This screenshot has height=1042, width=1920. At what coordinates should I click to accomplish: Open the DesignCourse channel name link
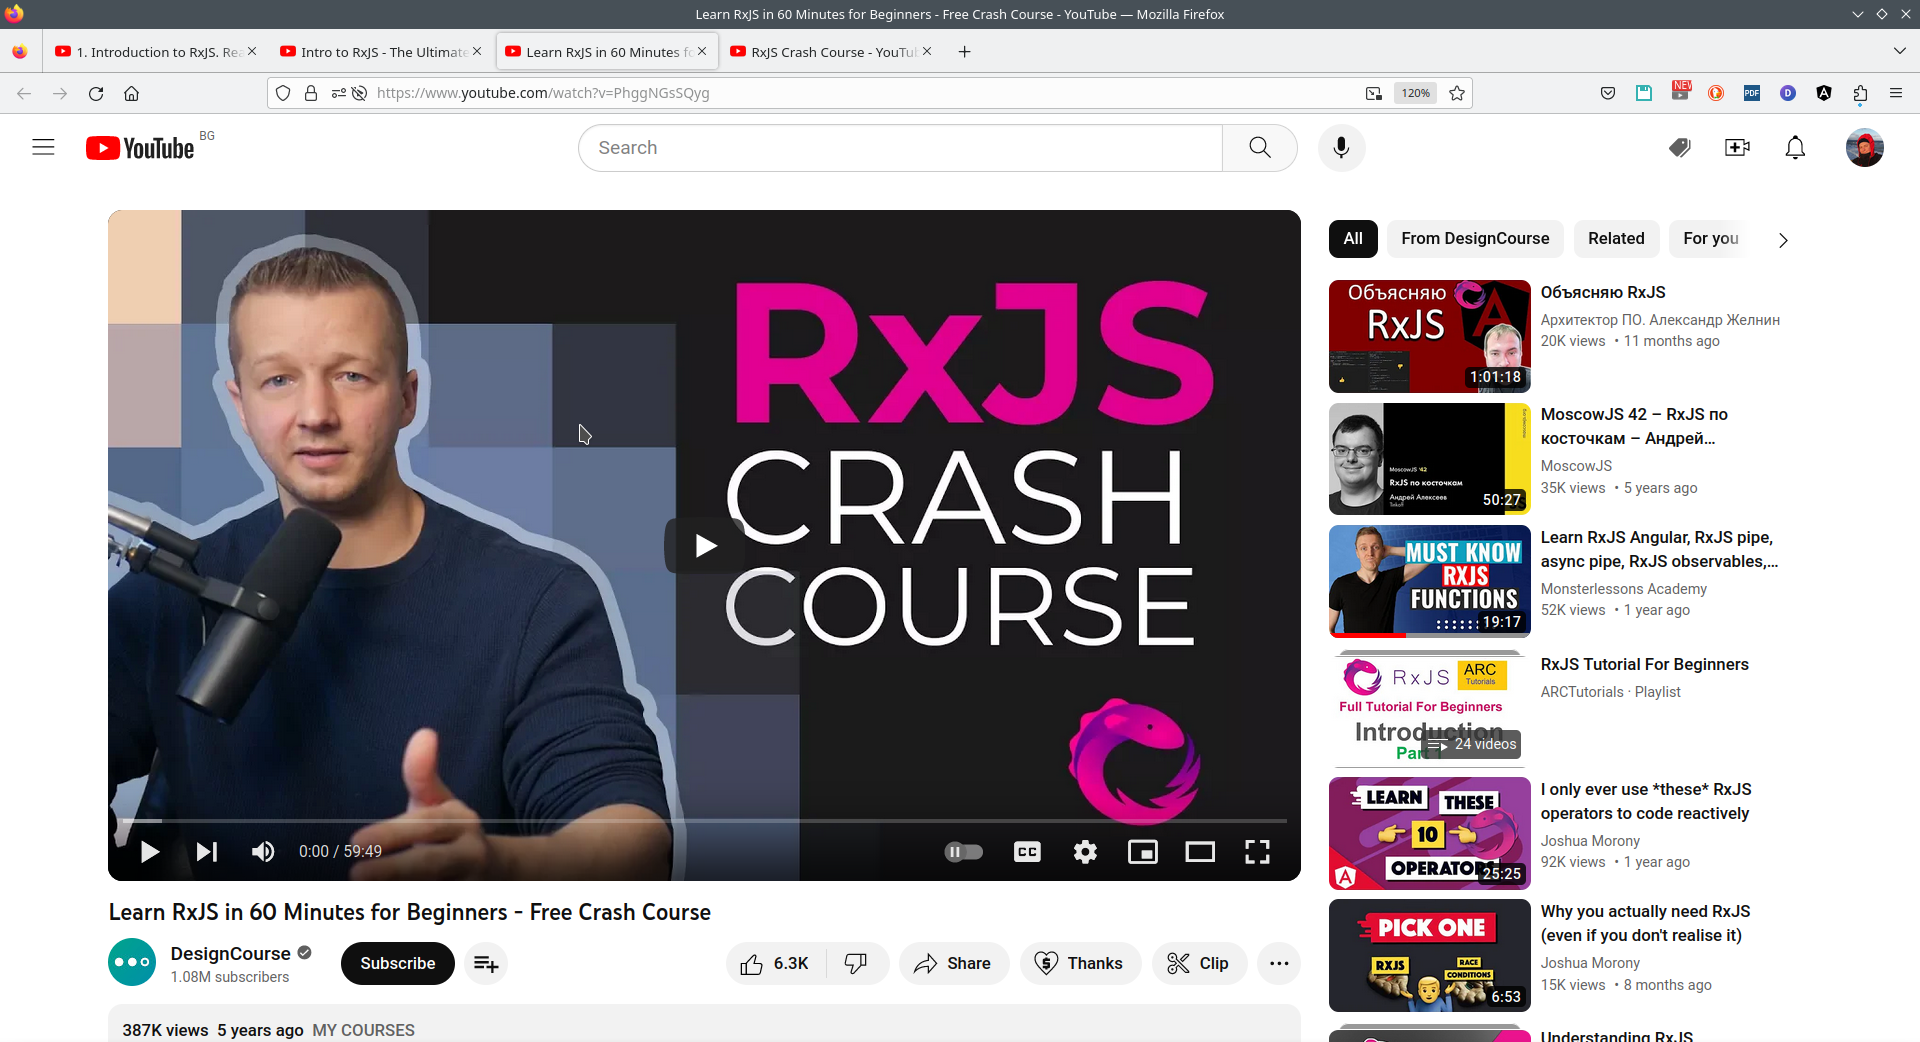click(231, 953)
